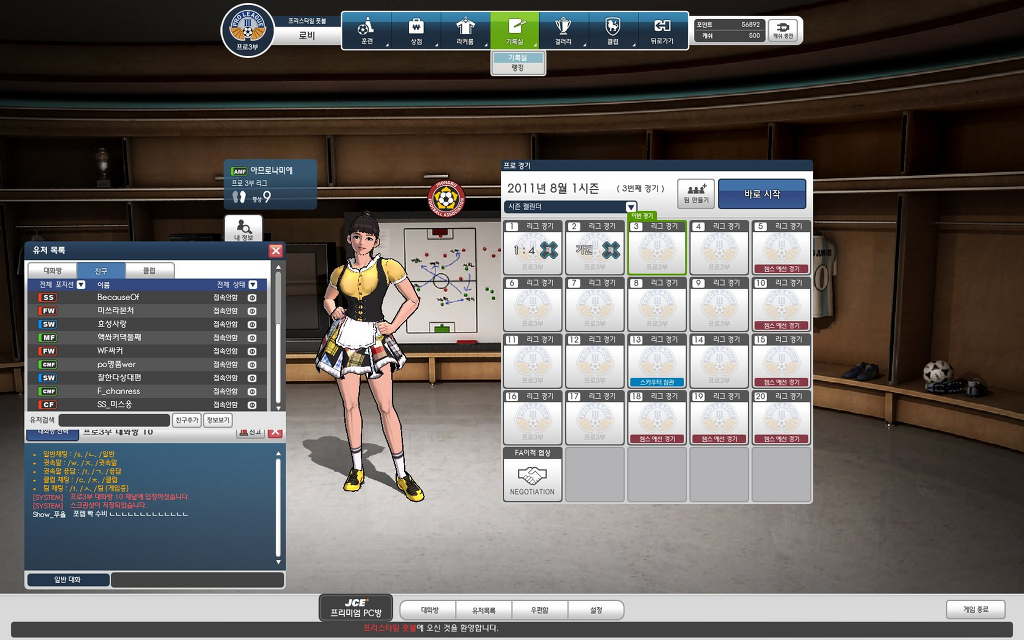This screenshot has height=640, width=1024.
Task: Open the 클럽 shield icon
Action: [612, 30]
